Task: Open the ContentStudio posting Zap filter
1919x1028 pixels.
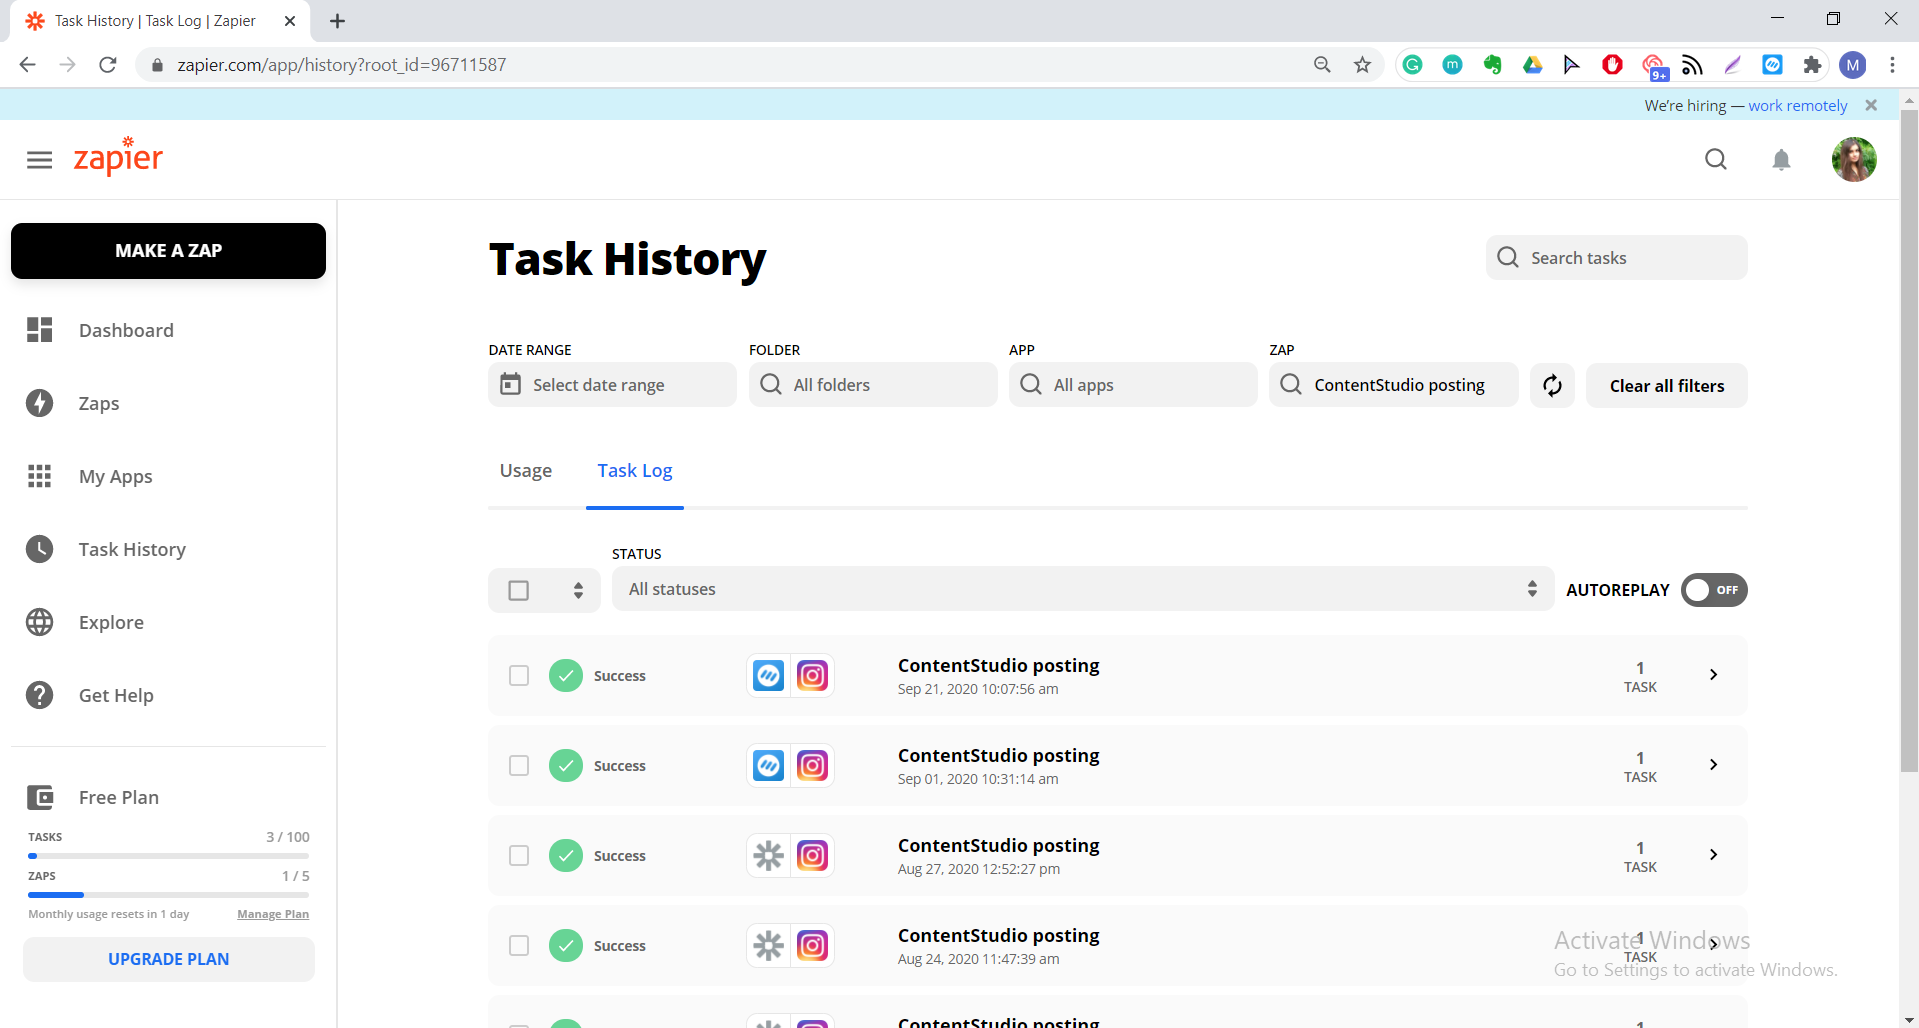Action: pos(1394,385)
